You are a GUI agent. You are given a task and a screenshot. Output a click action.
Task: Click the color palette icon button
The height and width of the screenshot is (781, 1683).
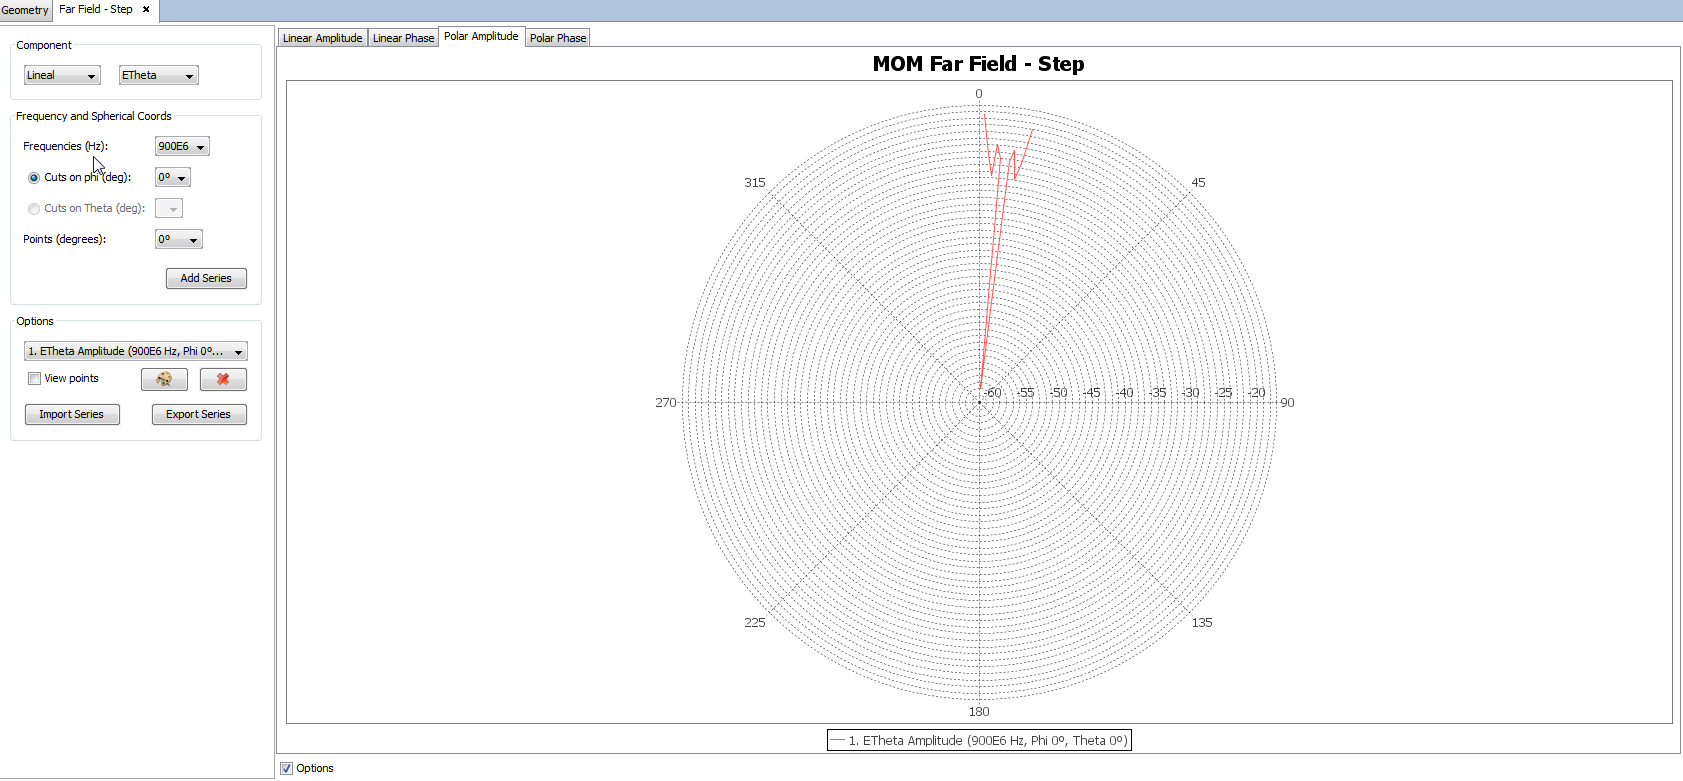(x=164, y=379)
